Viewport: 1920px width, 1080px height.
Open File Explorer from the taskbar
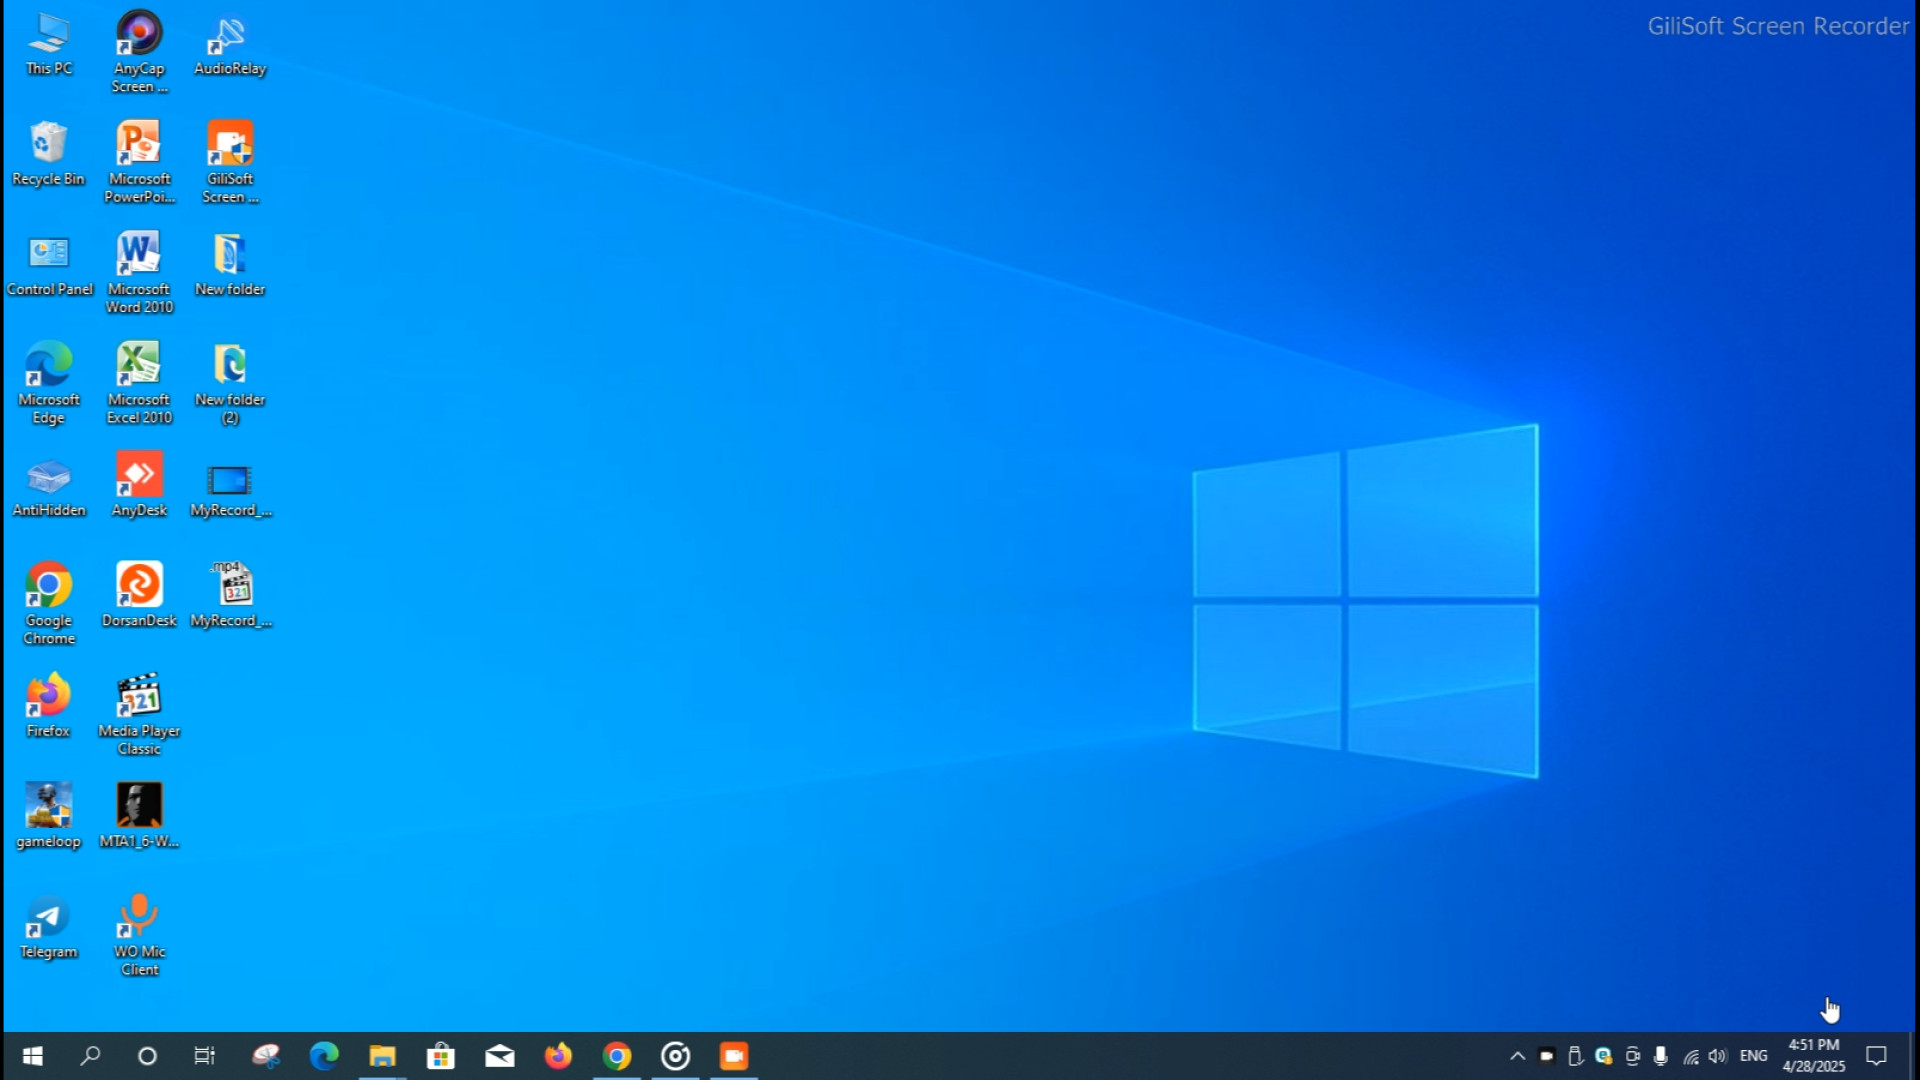coord(382,1056)
